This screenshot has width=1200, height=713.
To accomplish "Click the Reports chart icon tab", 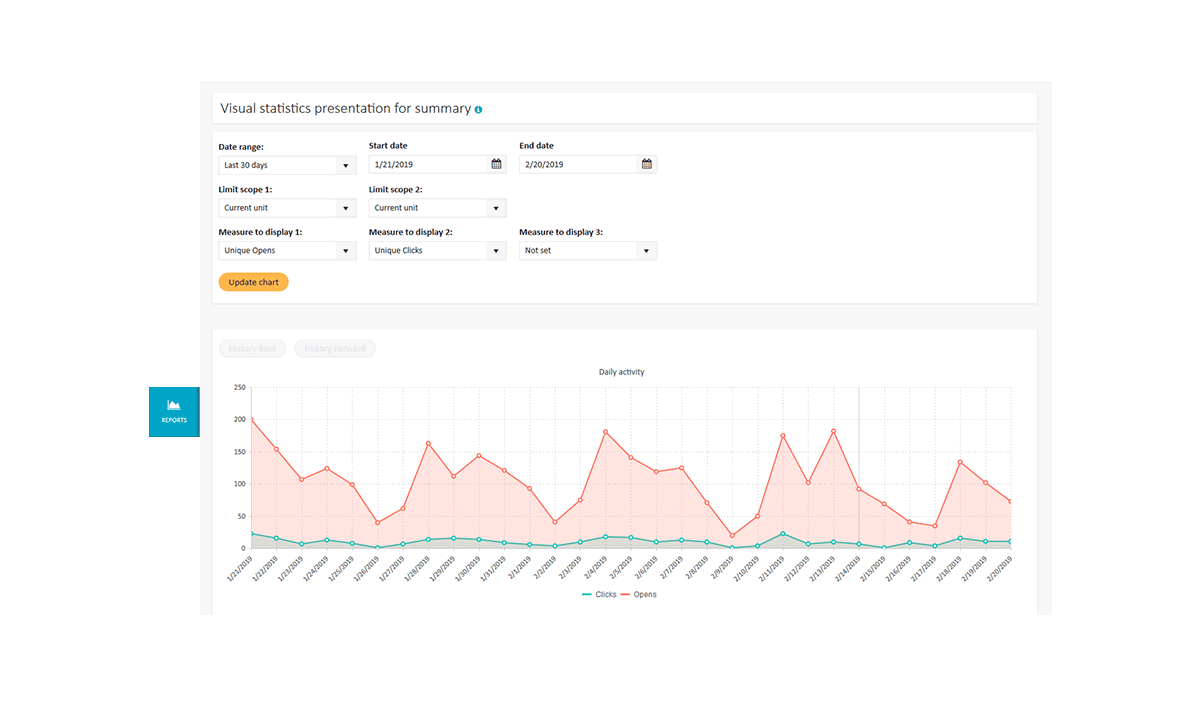I will 174,410.
